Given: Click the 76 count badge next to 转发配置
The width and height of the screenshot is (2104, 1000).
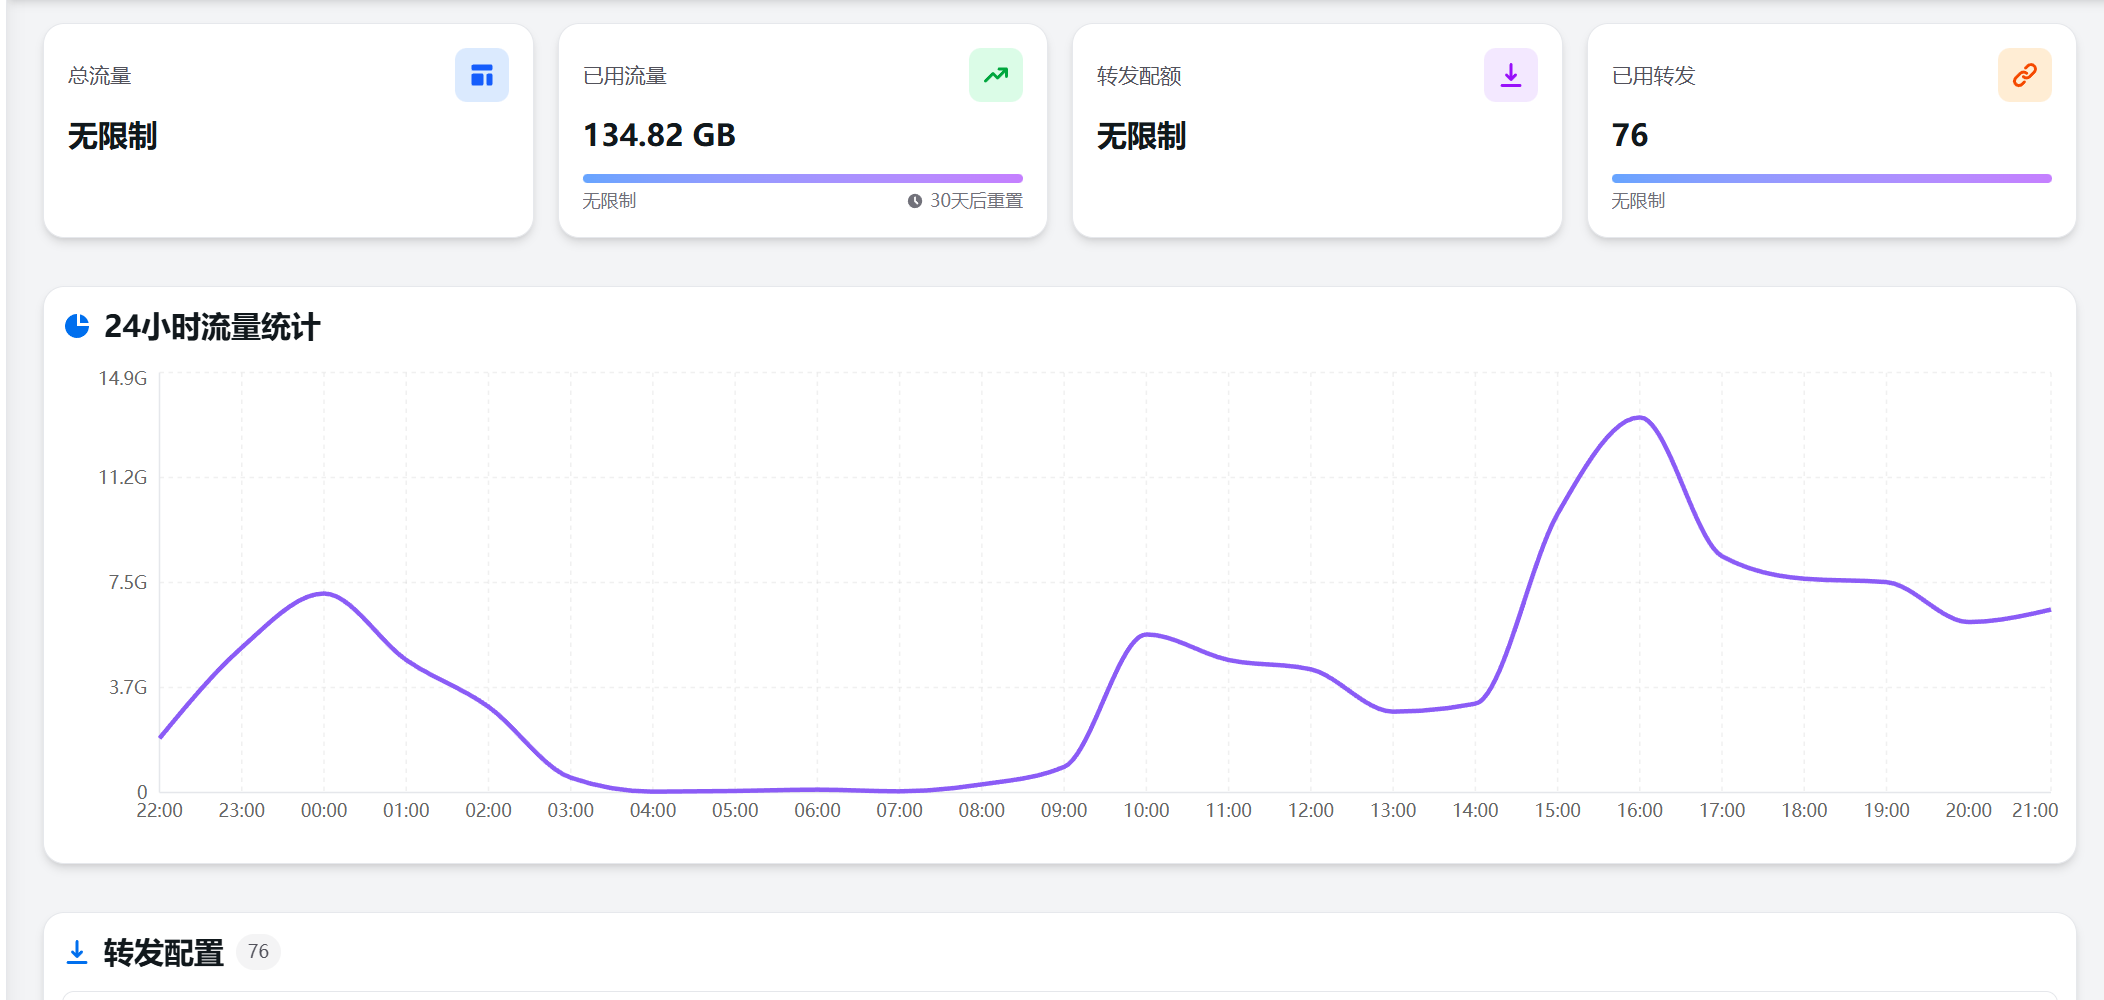Looking at the screenshot, I should pyautogui.click(x=258, y=952).
